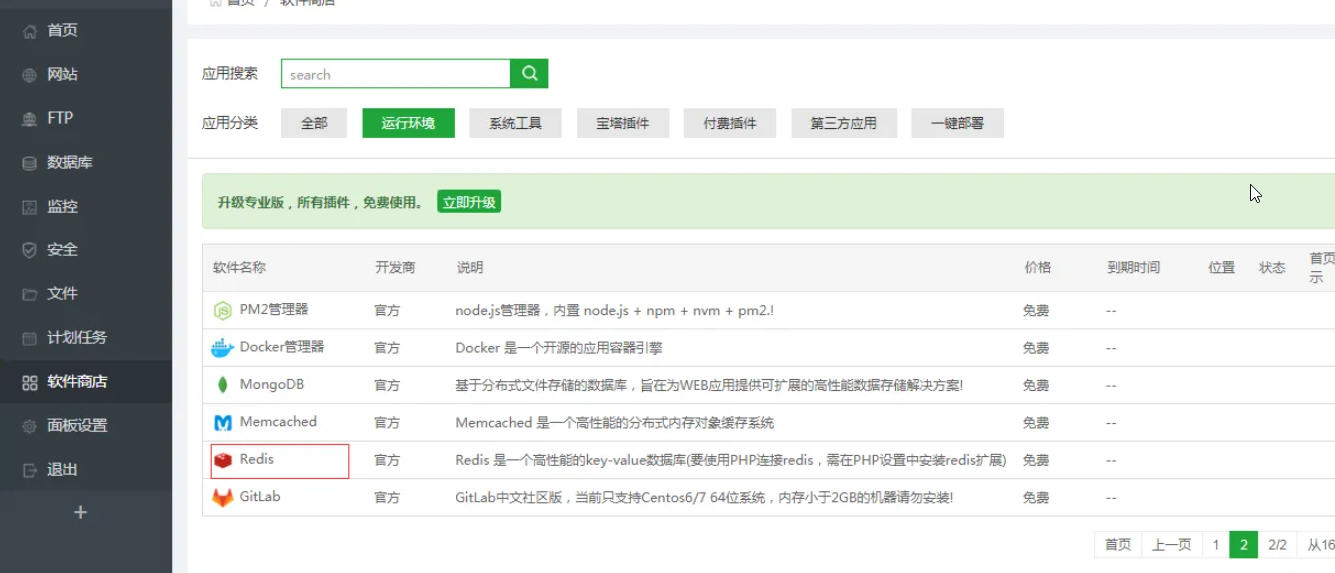1335x573 pixels.
Task: Click the PM2 manager node.js icon
Action: 222,311
